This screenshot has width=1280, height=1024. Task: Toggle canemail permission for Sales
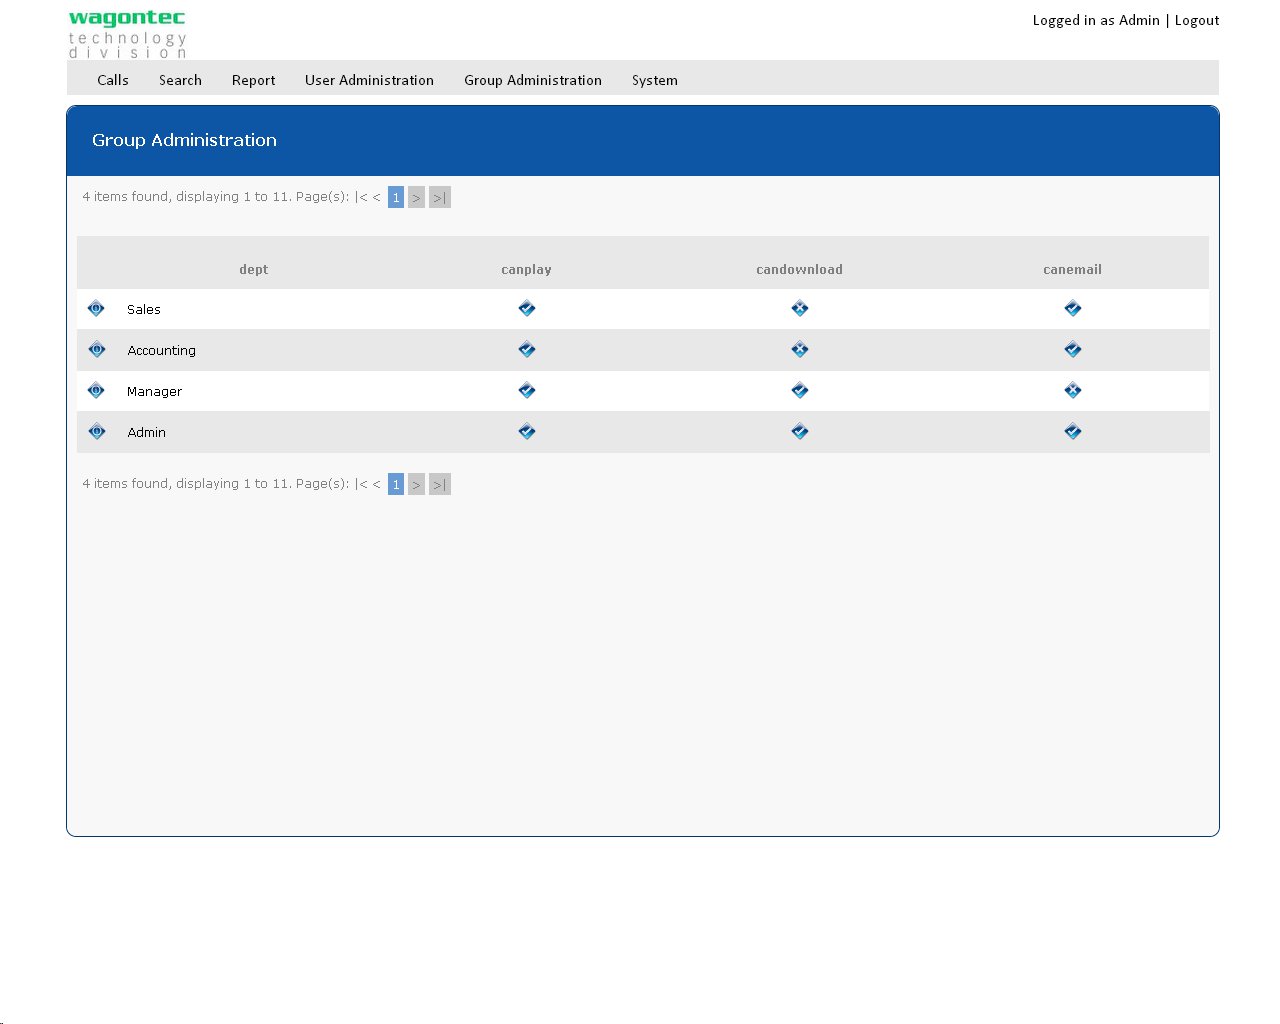[x=1073, y=308]
